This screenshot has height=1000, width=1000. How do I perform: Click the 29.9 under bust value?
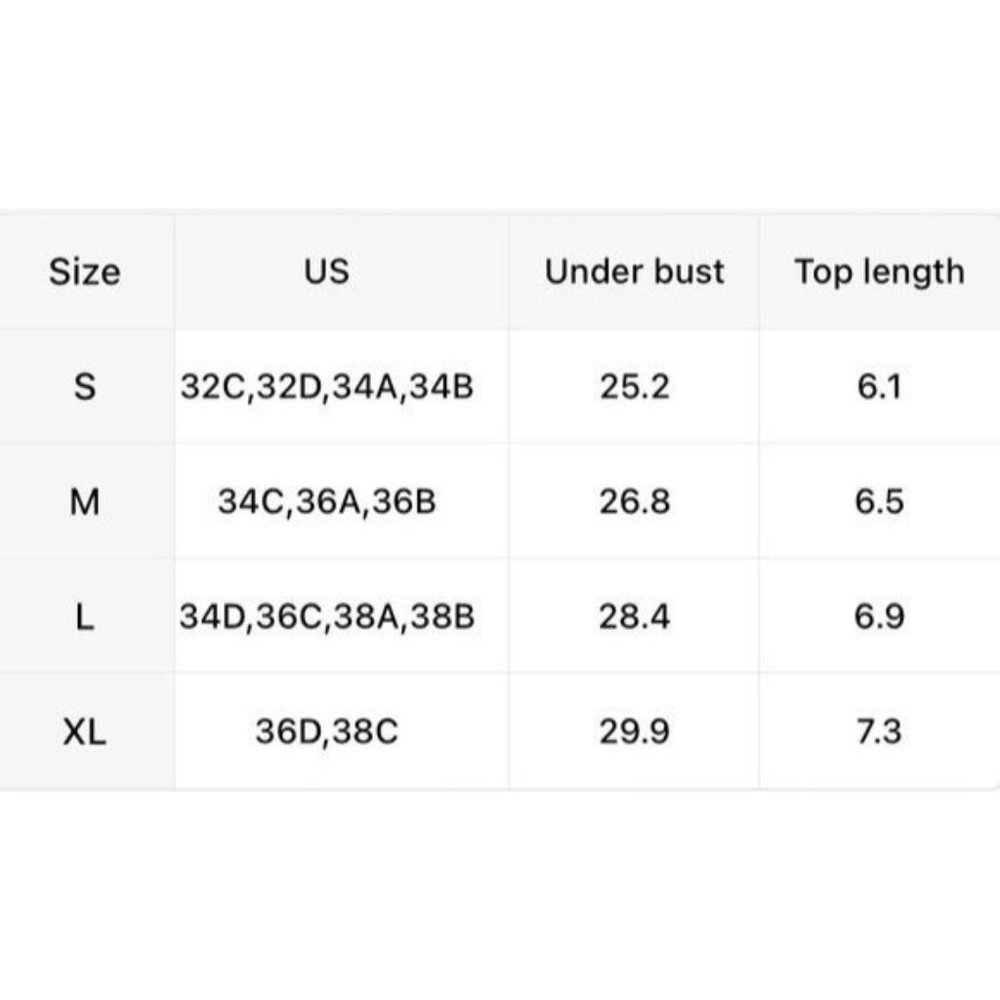(635, 732)
